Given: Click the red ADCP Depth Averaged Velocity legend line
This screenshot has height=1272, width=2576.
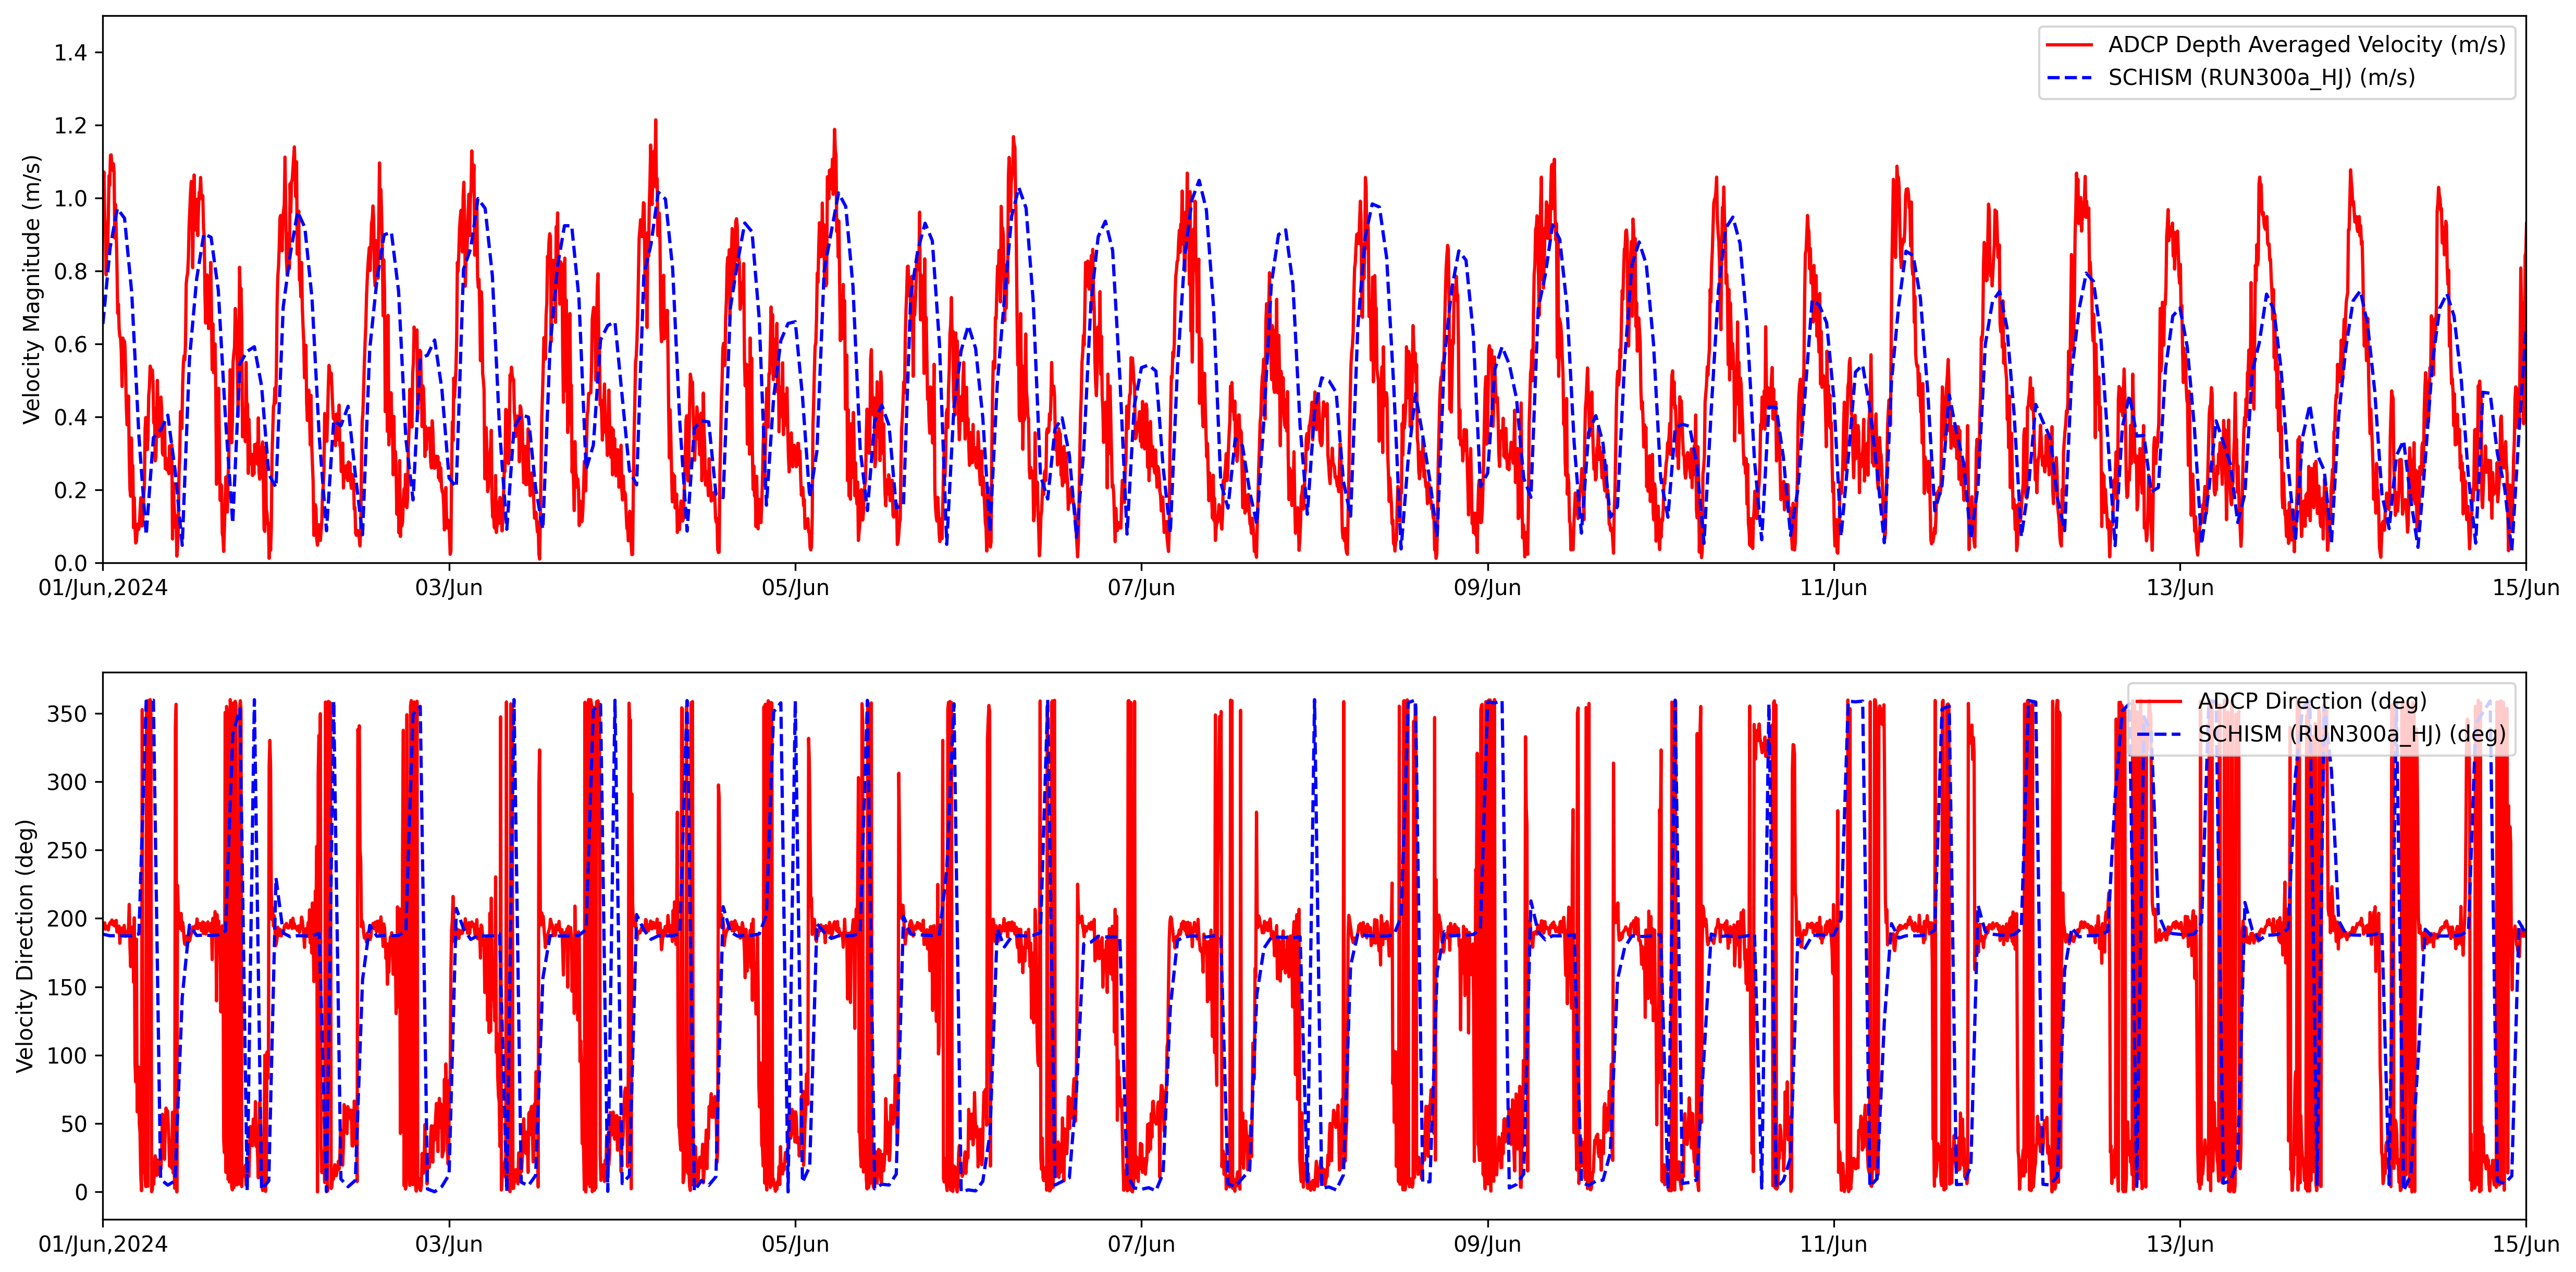Looking at the screenshot, I should point(2069,45).
